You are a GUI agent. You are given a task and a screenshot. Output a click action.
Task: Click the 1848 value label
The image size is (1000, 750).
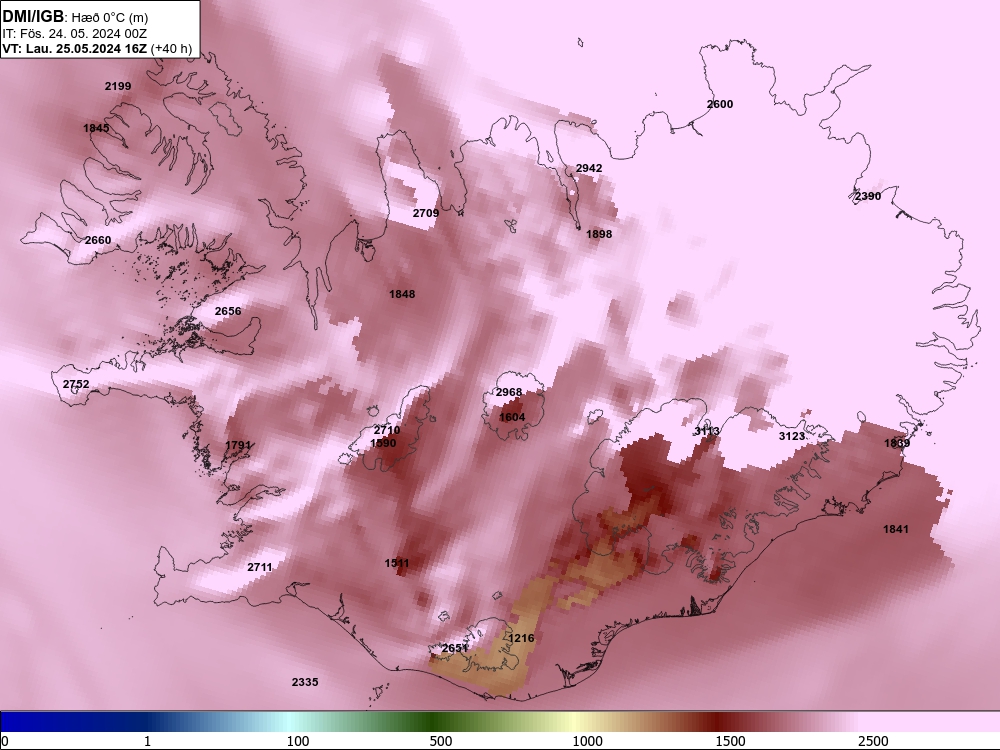pos(402,294)
